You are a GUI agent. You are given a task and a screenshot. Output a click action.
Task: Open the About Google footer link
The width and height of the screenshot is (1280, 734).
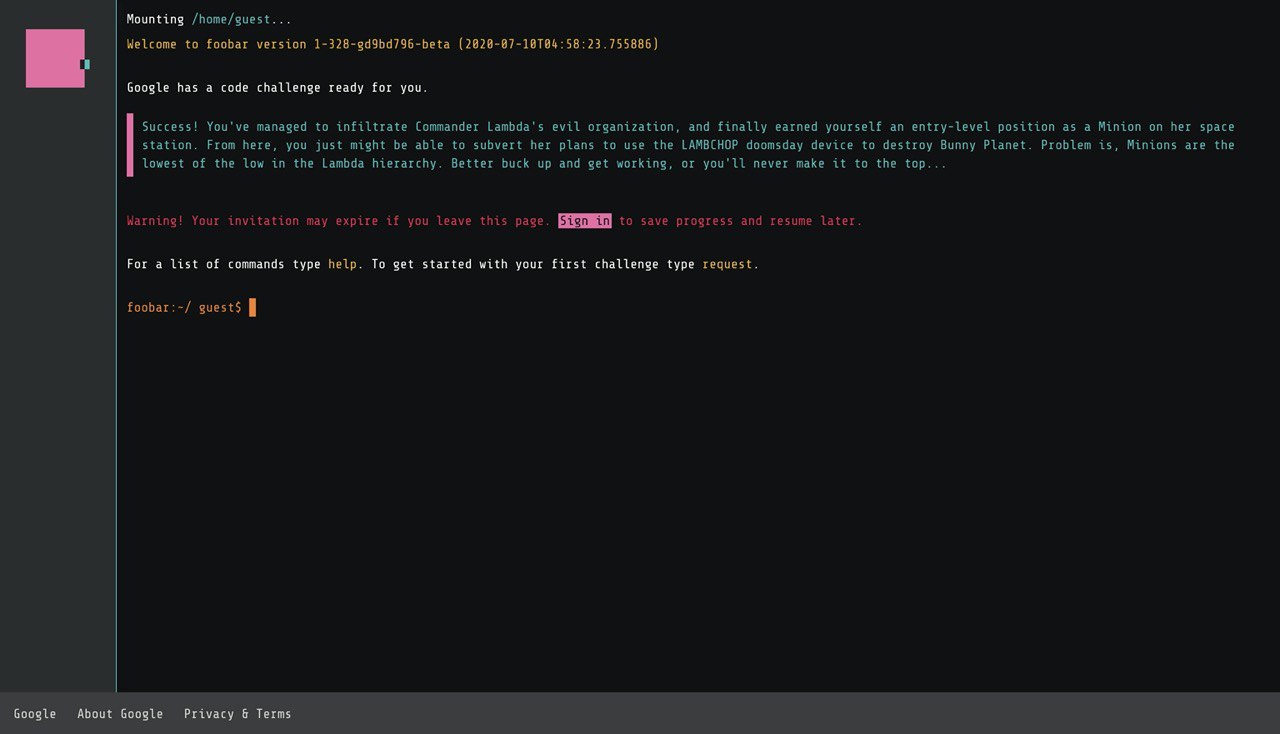tap(120, 714)
